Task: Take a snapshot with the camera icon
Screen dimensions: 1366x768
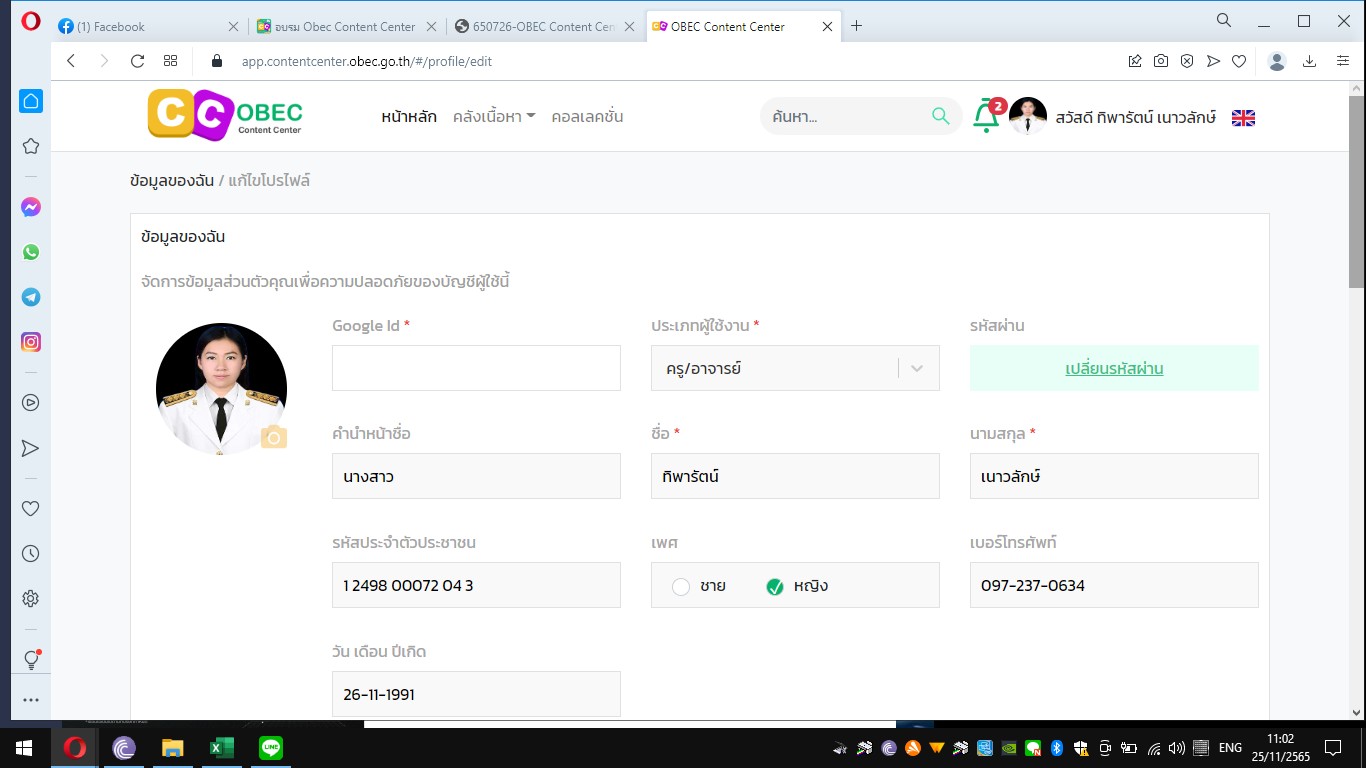Action: point(1161,61)
